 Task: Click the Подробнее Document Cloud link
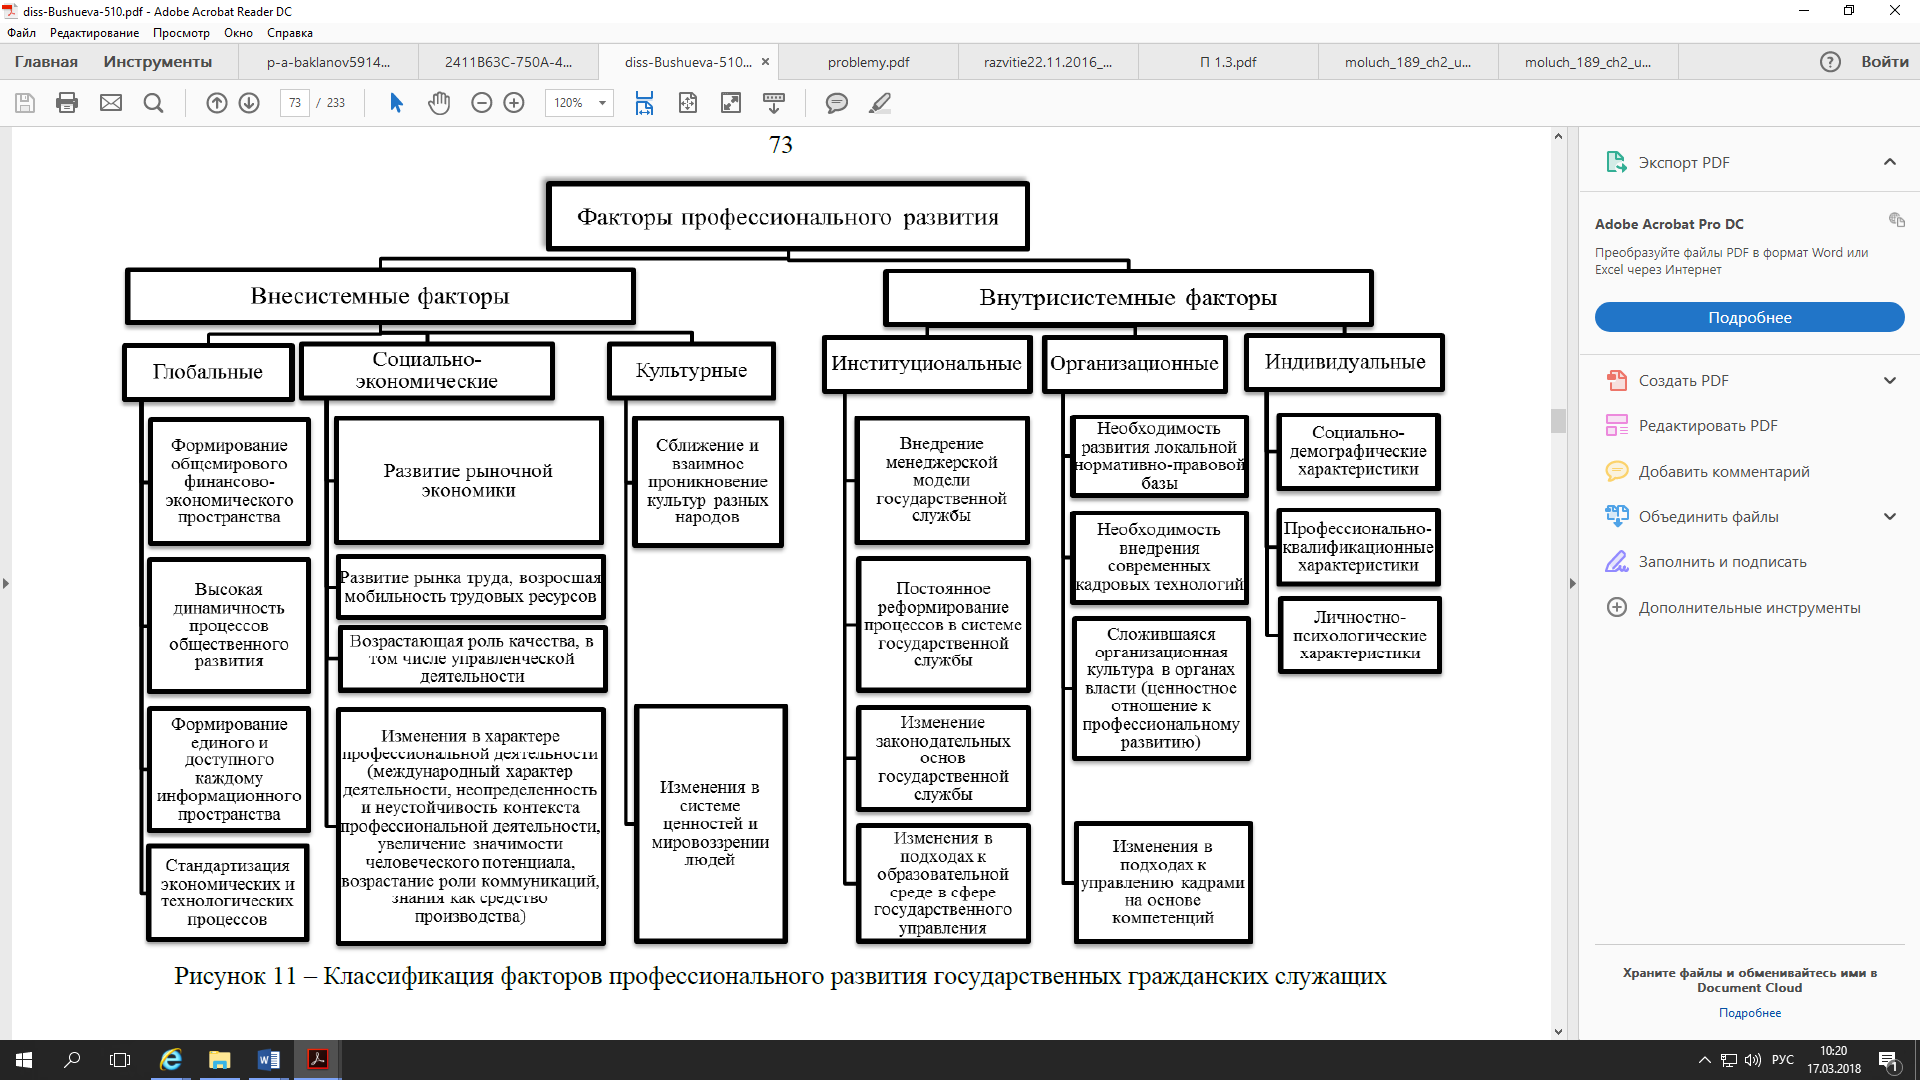click(1749, 1013)
